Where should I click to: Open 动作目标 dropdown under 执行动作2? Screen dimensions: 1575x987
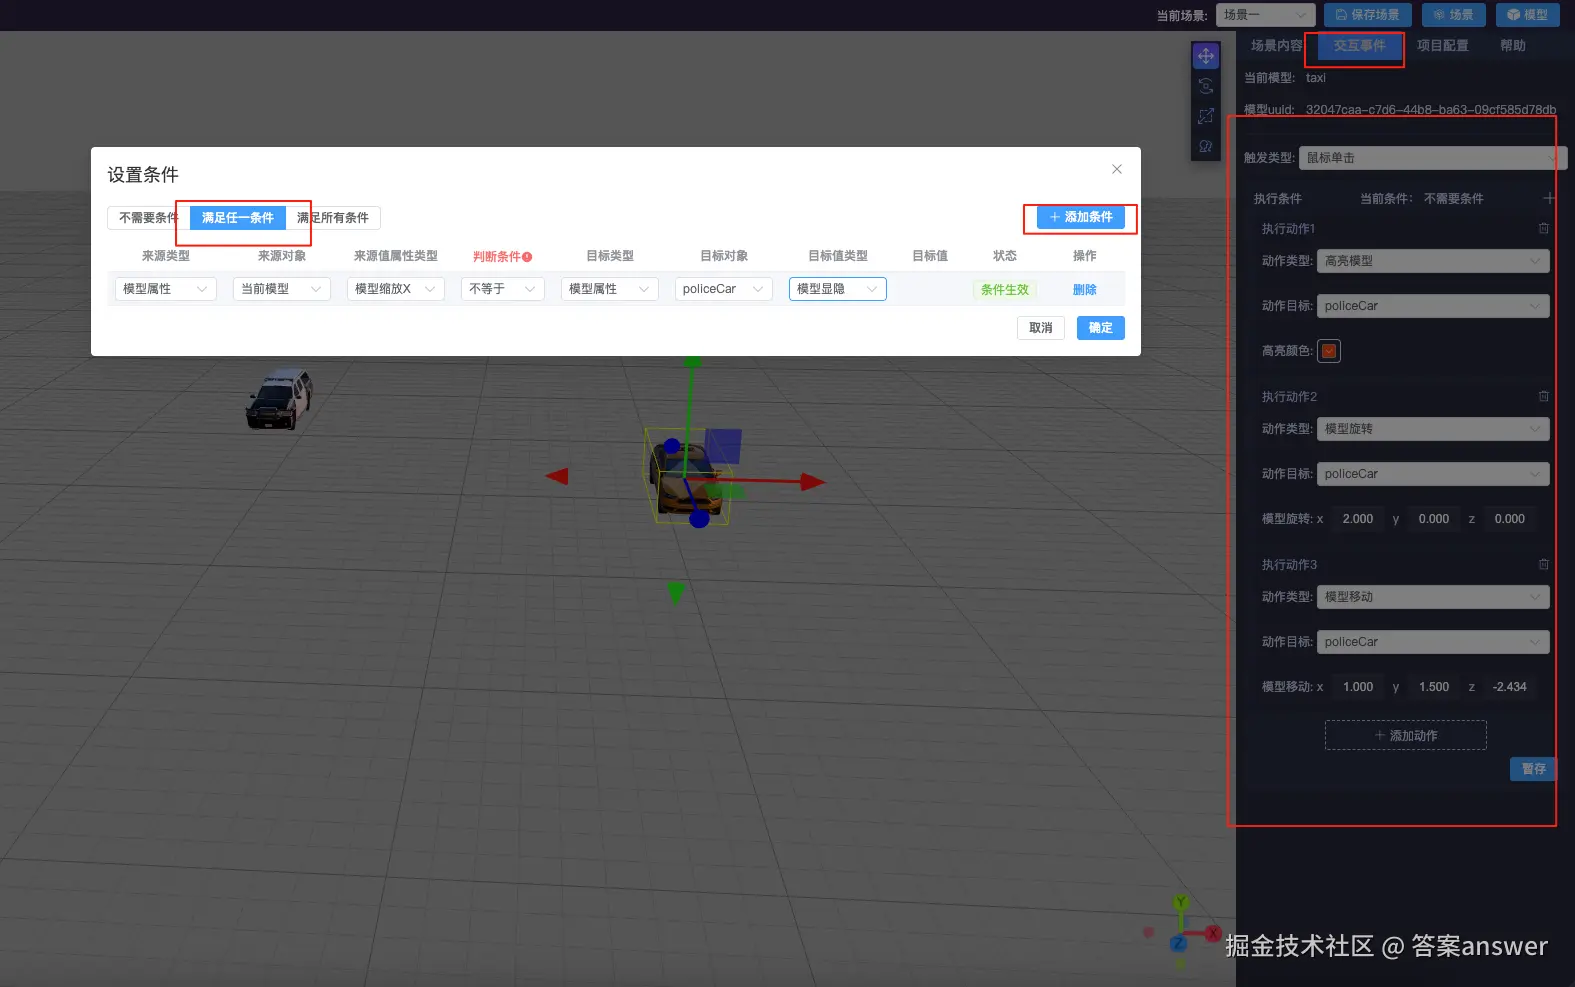point(1433,474)
